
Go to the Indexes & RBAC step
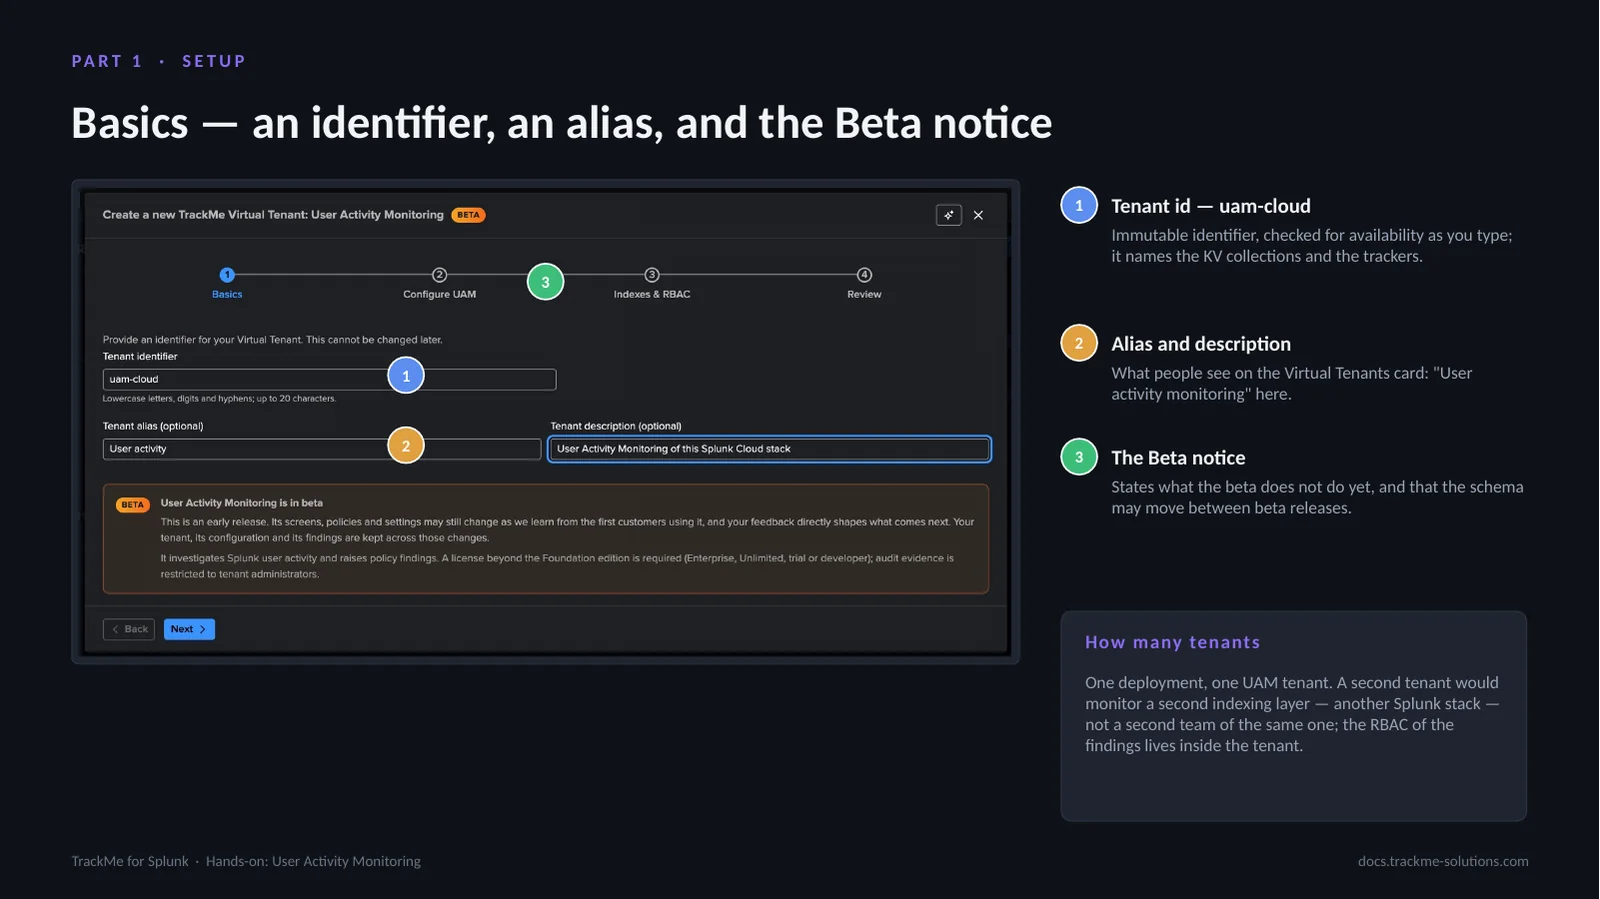tap(652, 275)
